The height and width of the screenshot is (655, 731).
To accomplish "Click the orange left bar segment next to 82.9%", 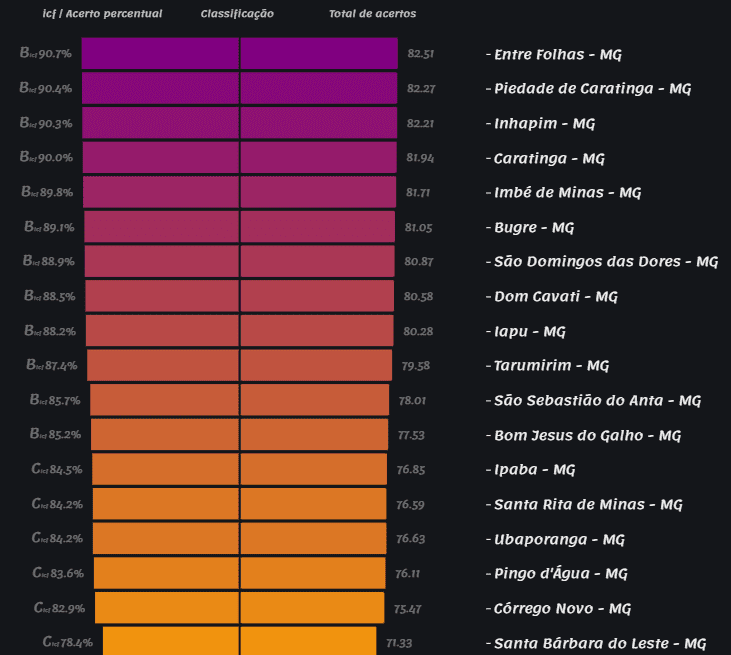I will pyautogui.click(x=167, y=608).
